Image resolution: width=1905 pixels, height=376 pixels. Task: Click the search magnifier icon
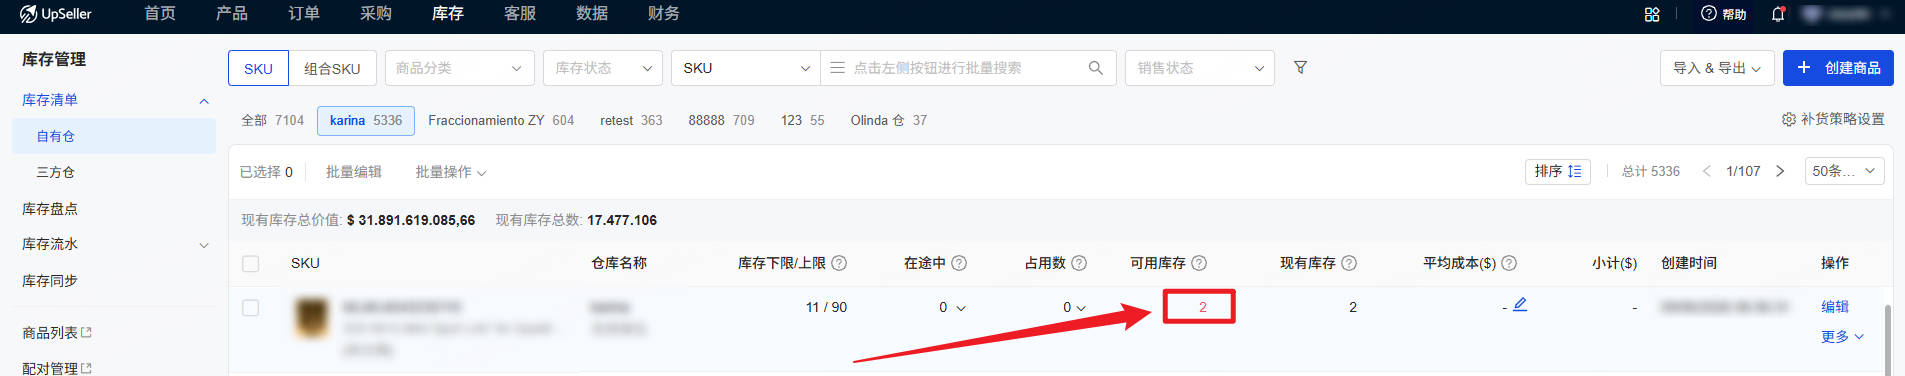coord(1095,68)
